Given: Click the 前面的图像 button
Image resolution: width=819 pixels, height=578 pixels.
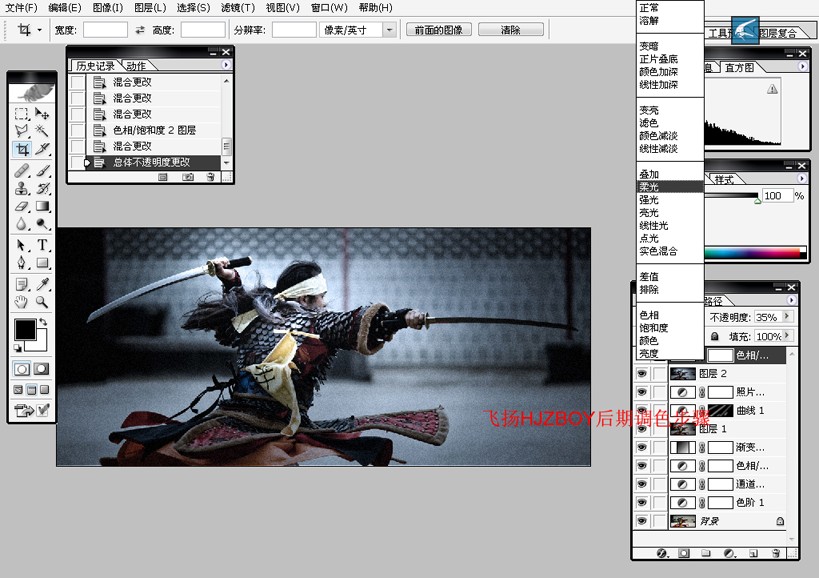Looking at the screenshot, I should [x=438, y=30].
